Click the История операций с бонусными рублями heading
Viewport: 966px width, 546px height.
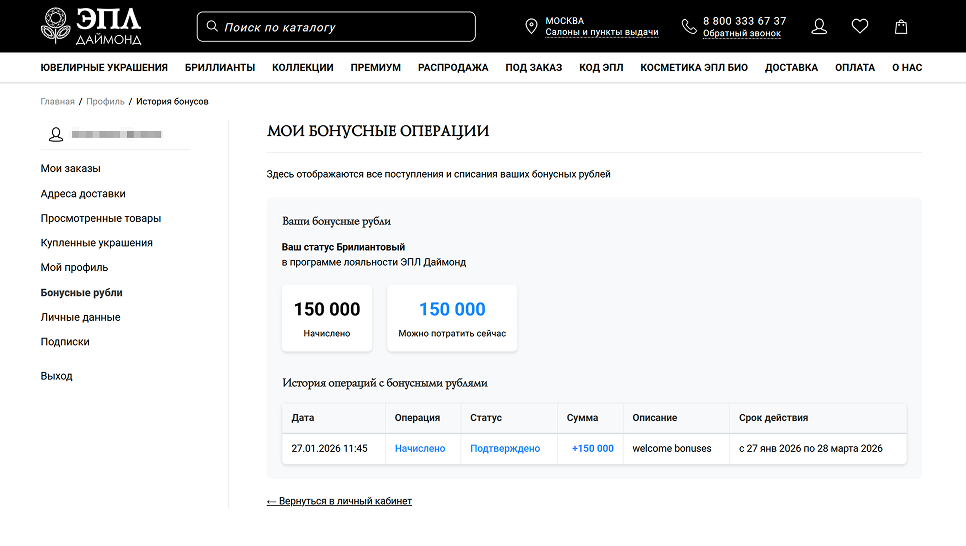pos(384,383)
